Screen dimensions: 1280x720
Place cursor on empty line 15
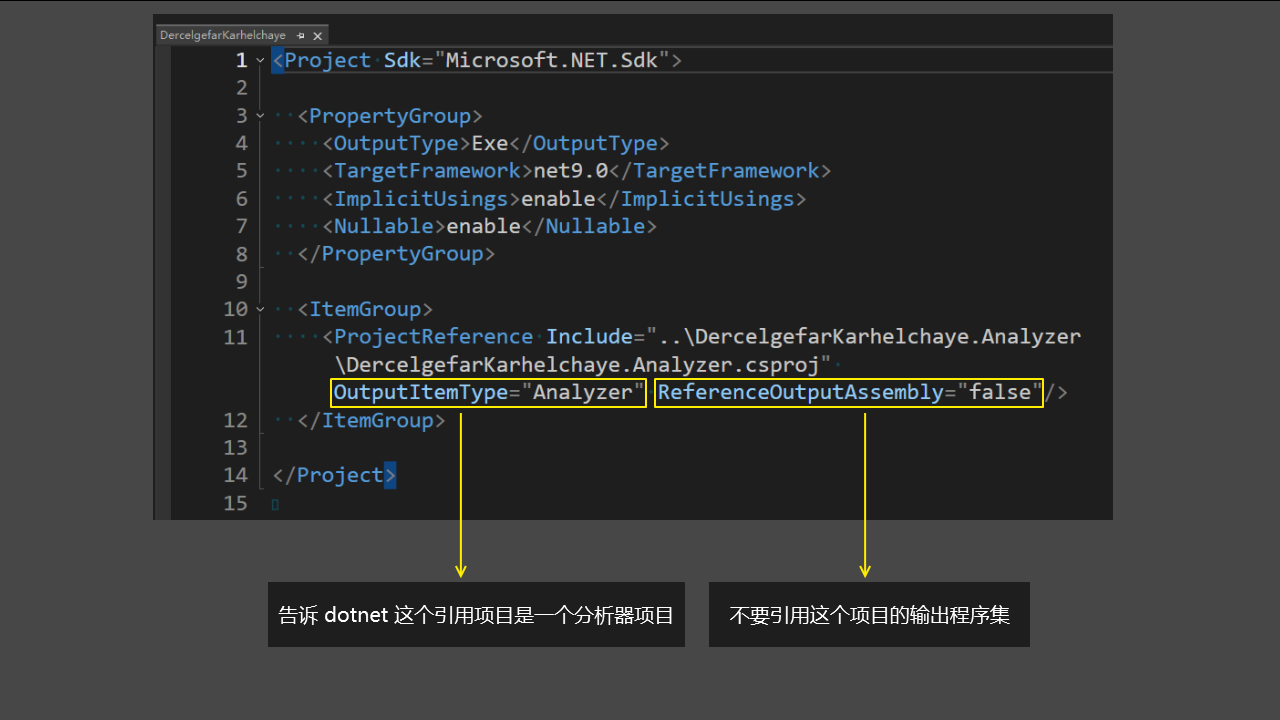point(275,503)
